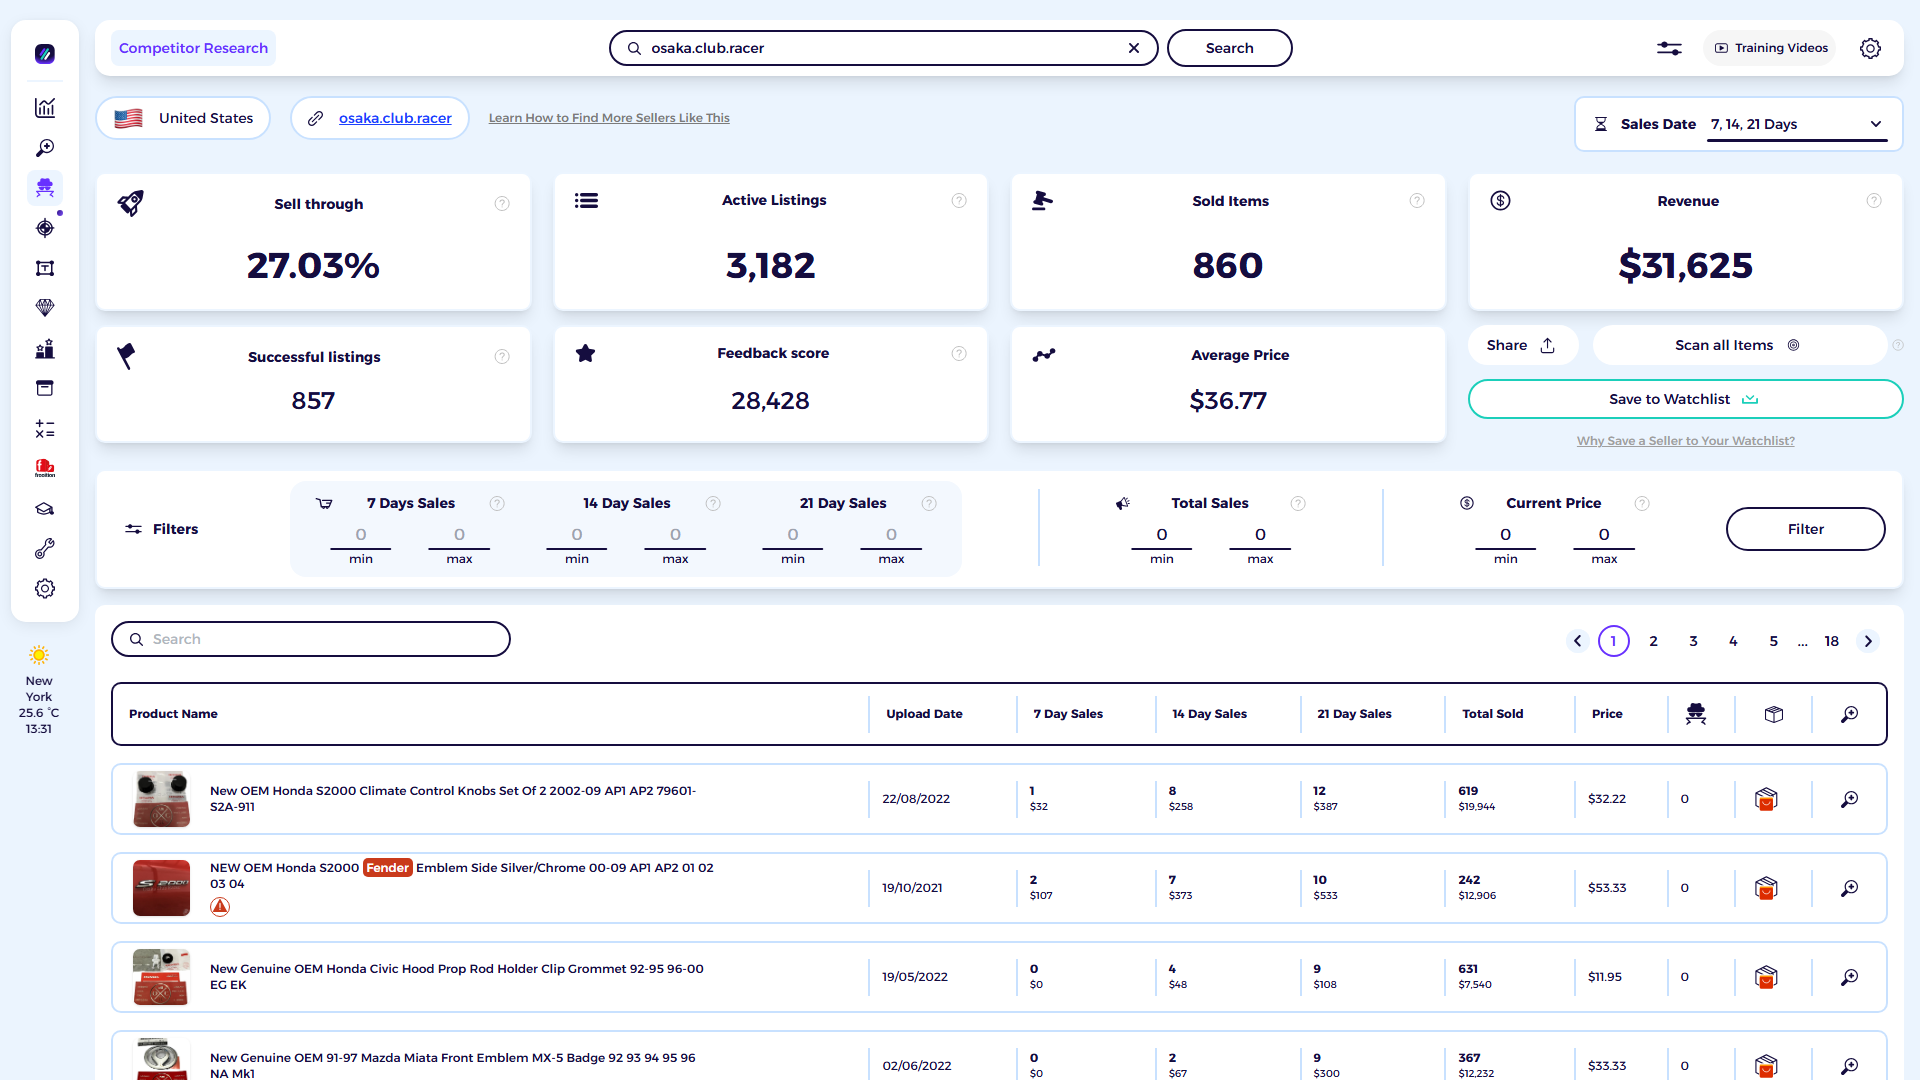The image size is (1920, 1080).
Task: Click the warning triangle under Fender Emblem listing
Action: click(x=220, y=907)
